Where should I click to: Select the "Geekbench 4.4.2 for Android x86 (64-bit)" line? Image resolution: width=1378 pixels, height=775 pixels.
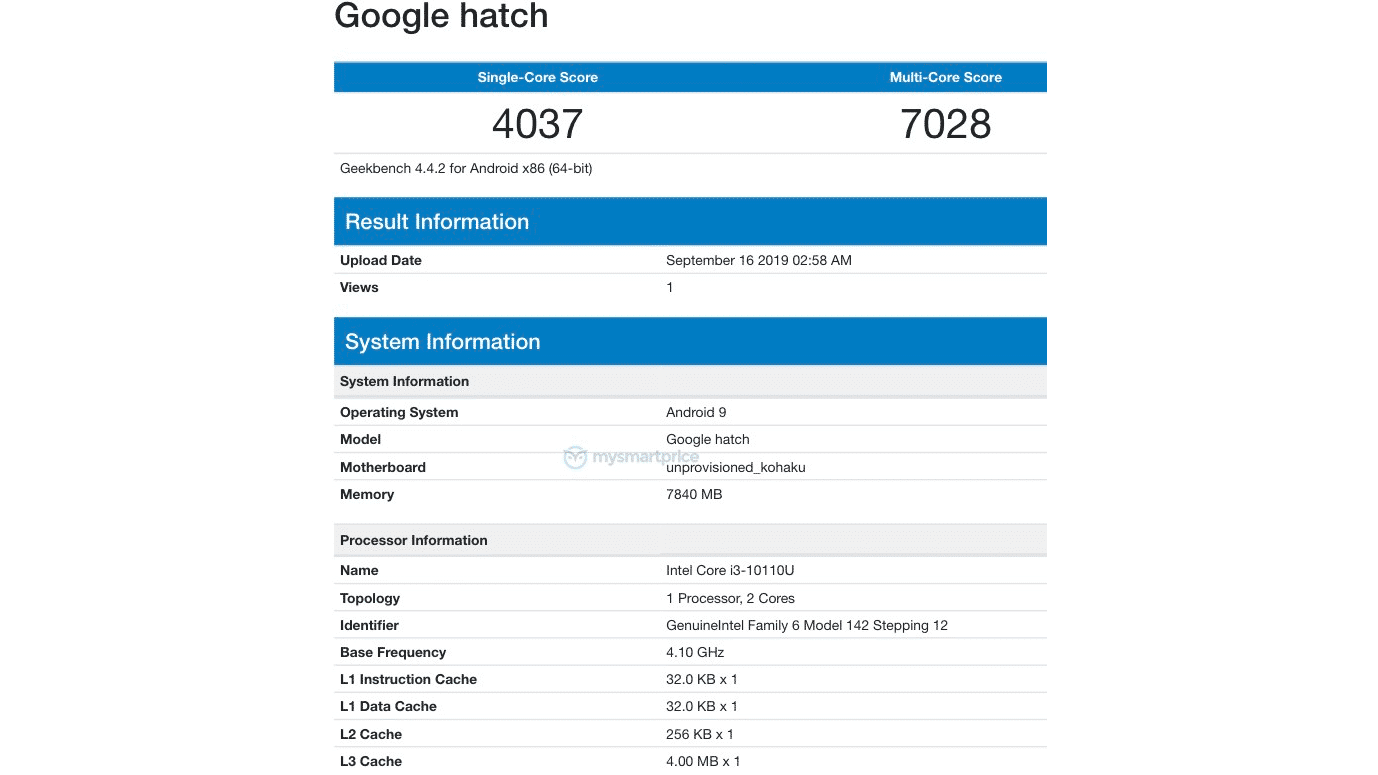tap(466, 169)
